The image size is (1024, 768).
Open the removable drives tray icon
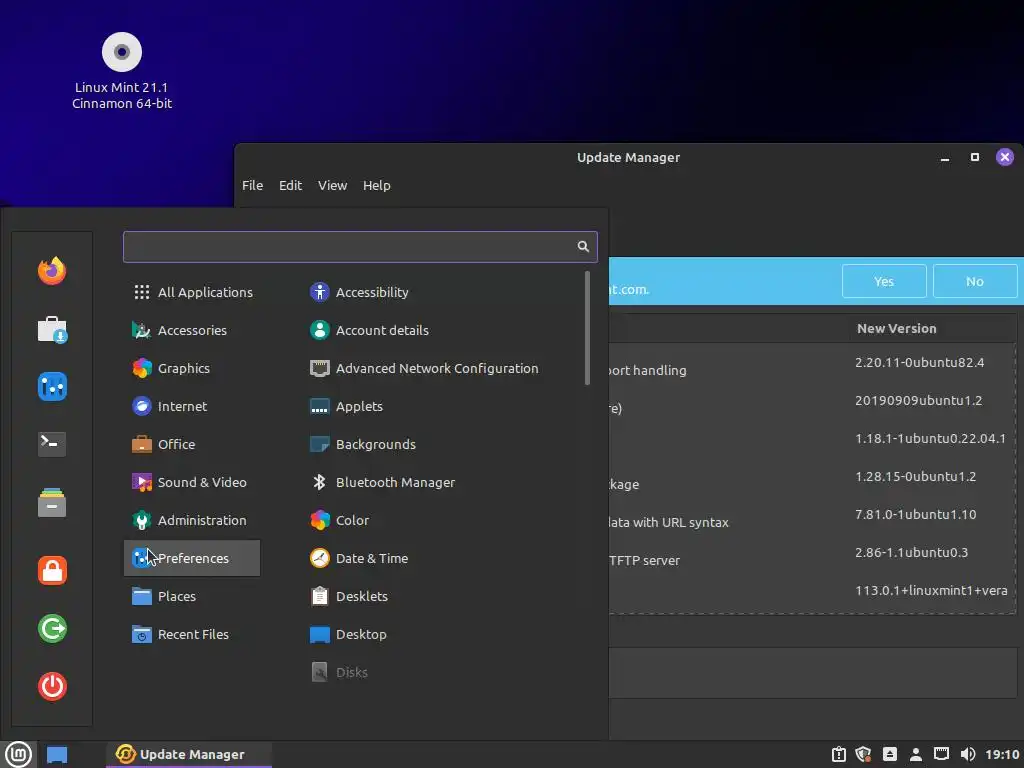(x=889, y=754)
